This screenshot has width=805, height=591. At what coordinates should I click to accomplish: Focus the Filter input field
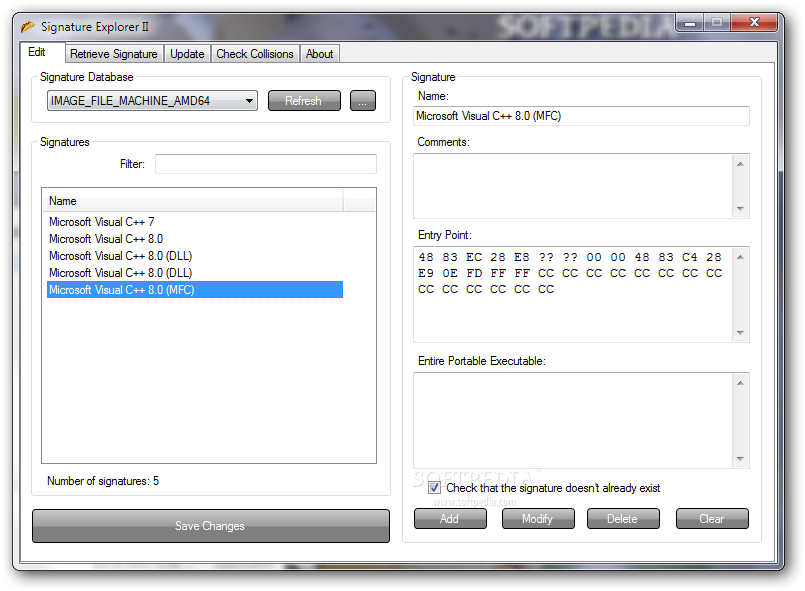(265, 164)
